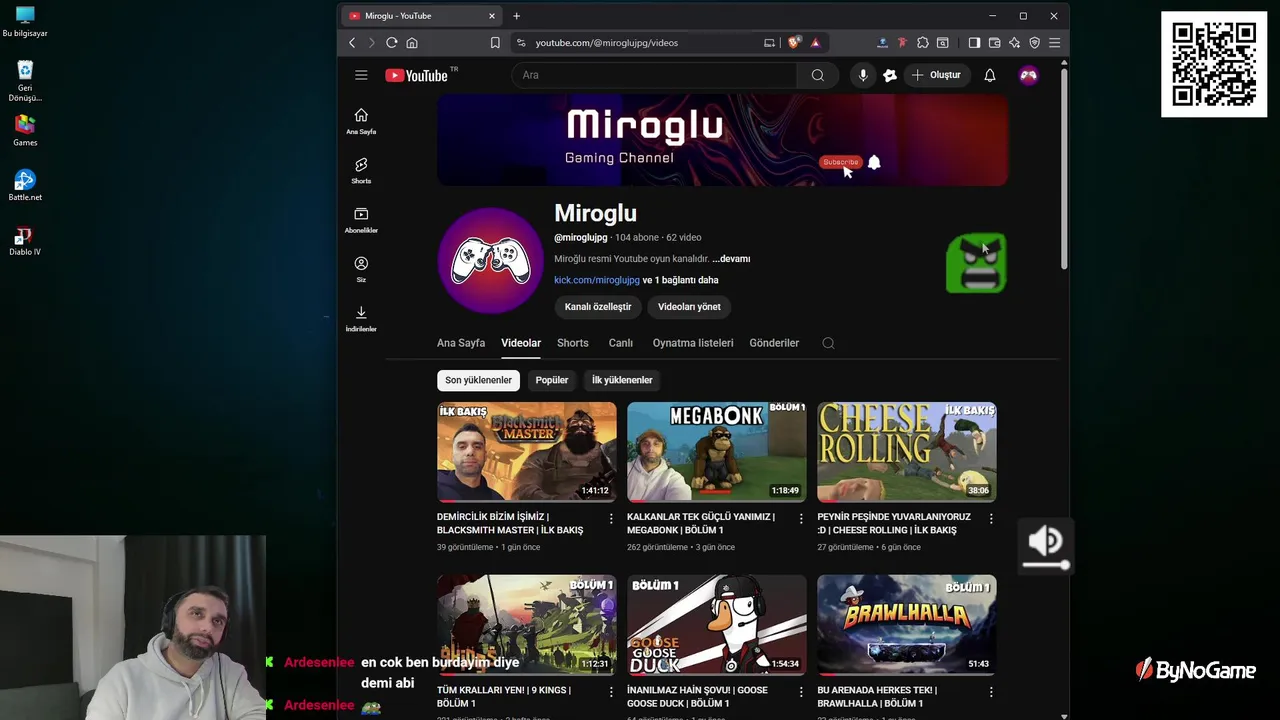Go to Ana Sayfa in sidebar
1280x720 pixels.
point(361,121)
